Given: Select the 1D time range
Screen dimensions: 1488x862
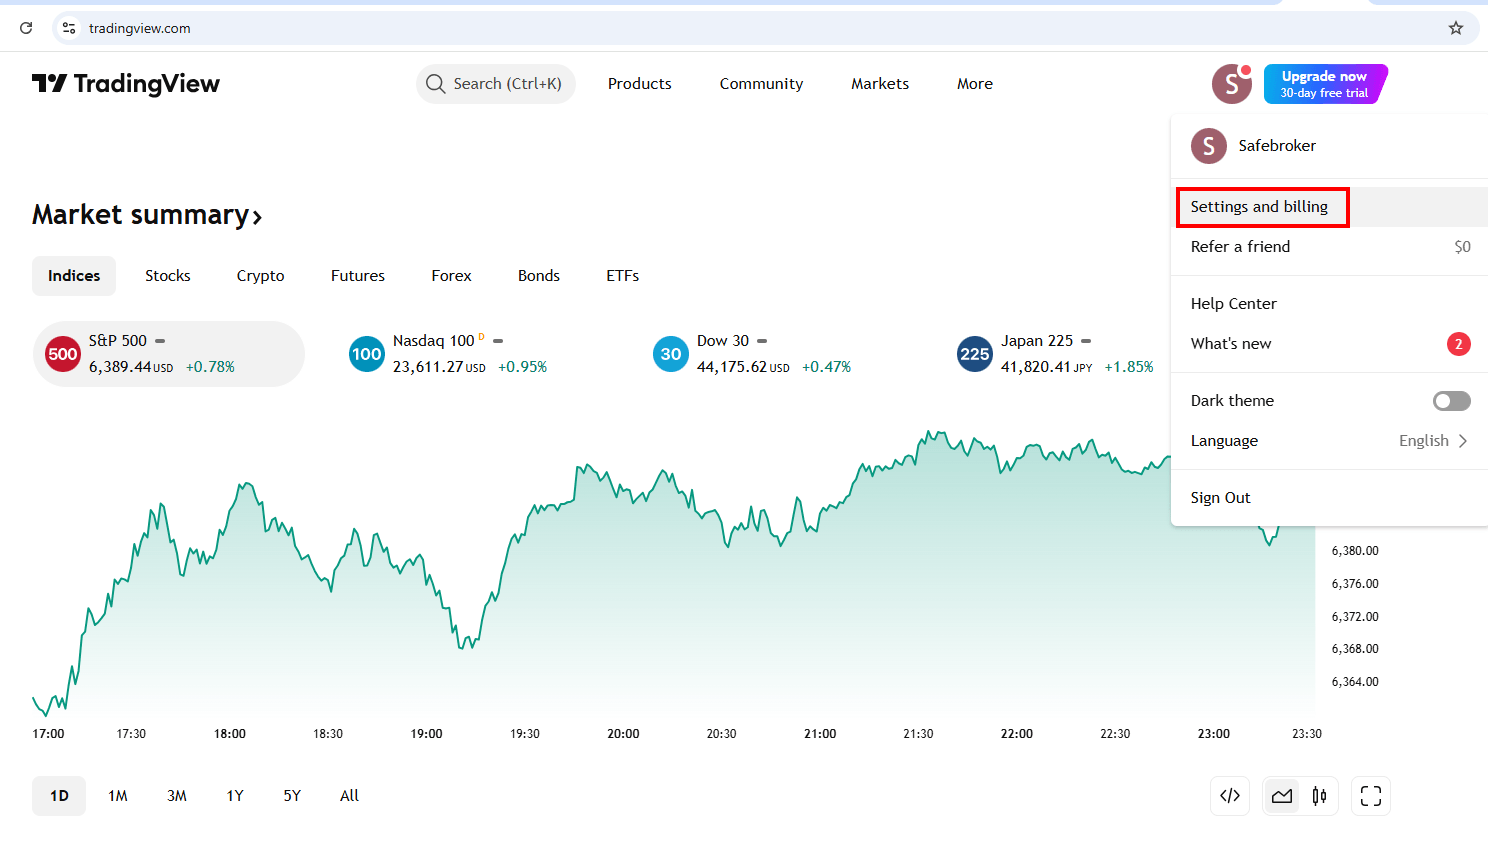Looking at the screenshot, I should (x=59, y=796).
